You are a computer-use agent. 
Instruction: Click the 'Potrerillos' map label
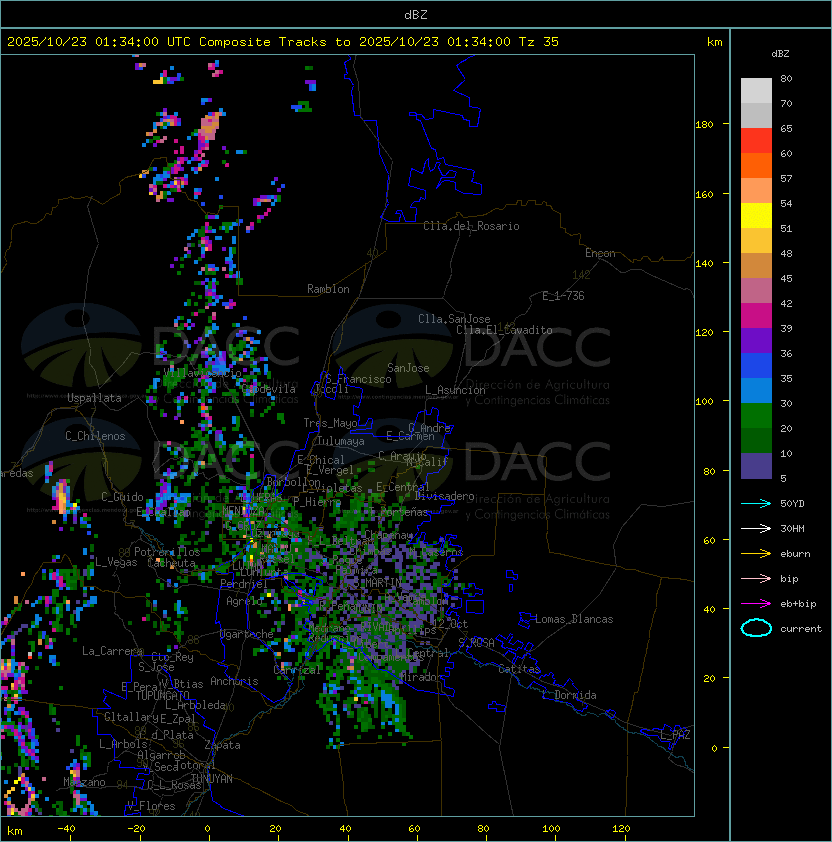167,551
